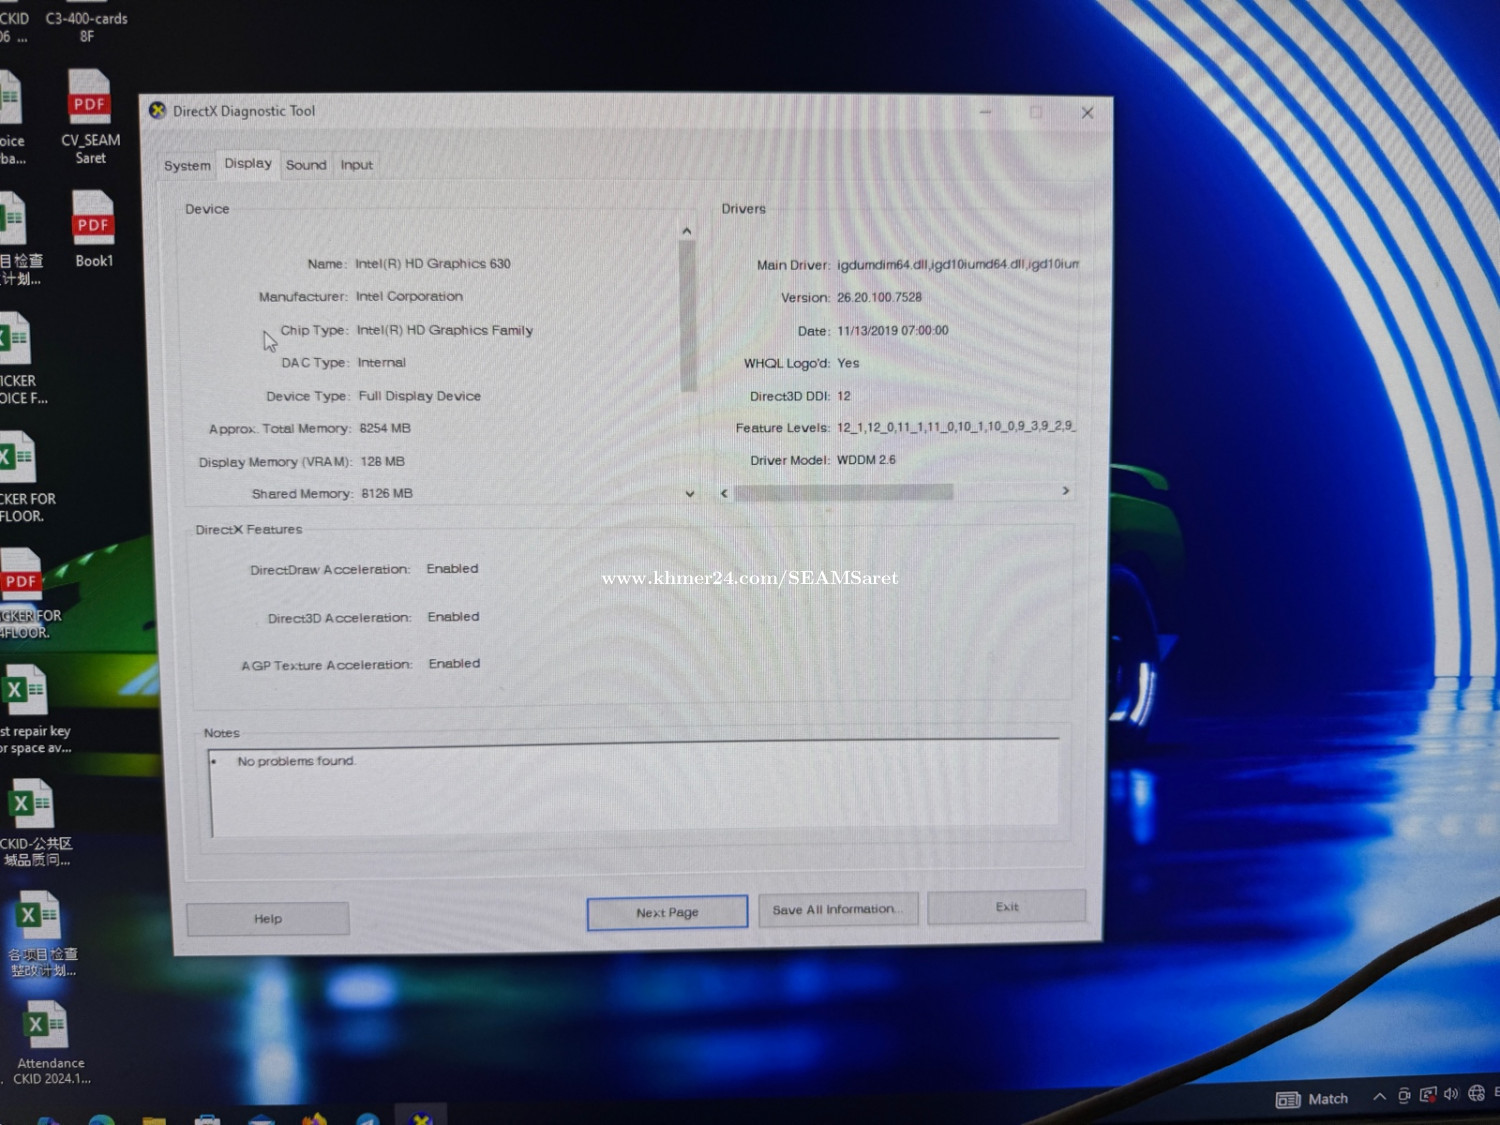Click the DAC Type 'Internal' value

click(382, 363)
